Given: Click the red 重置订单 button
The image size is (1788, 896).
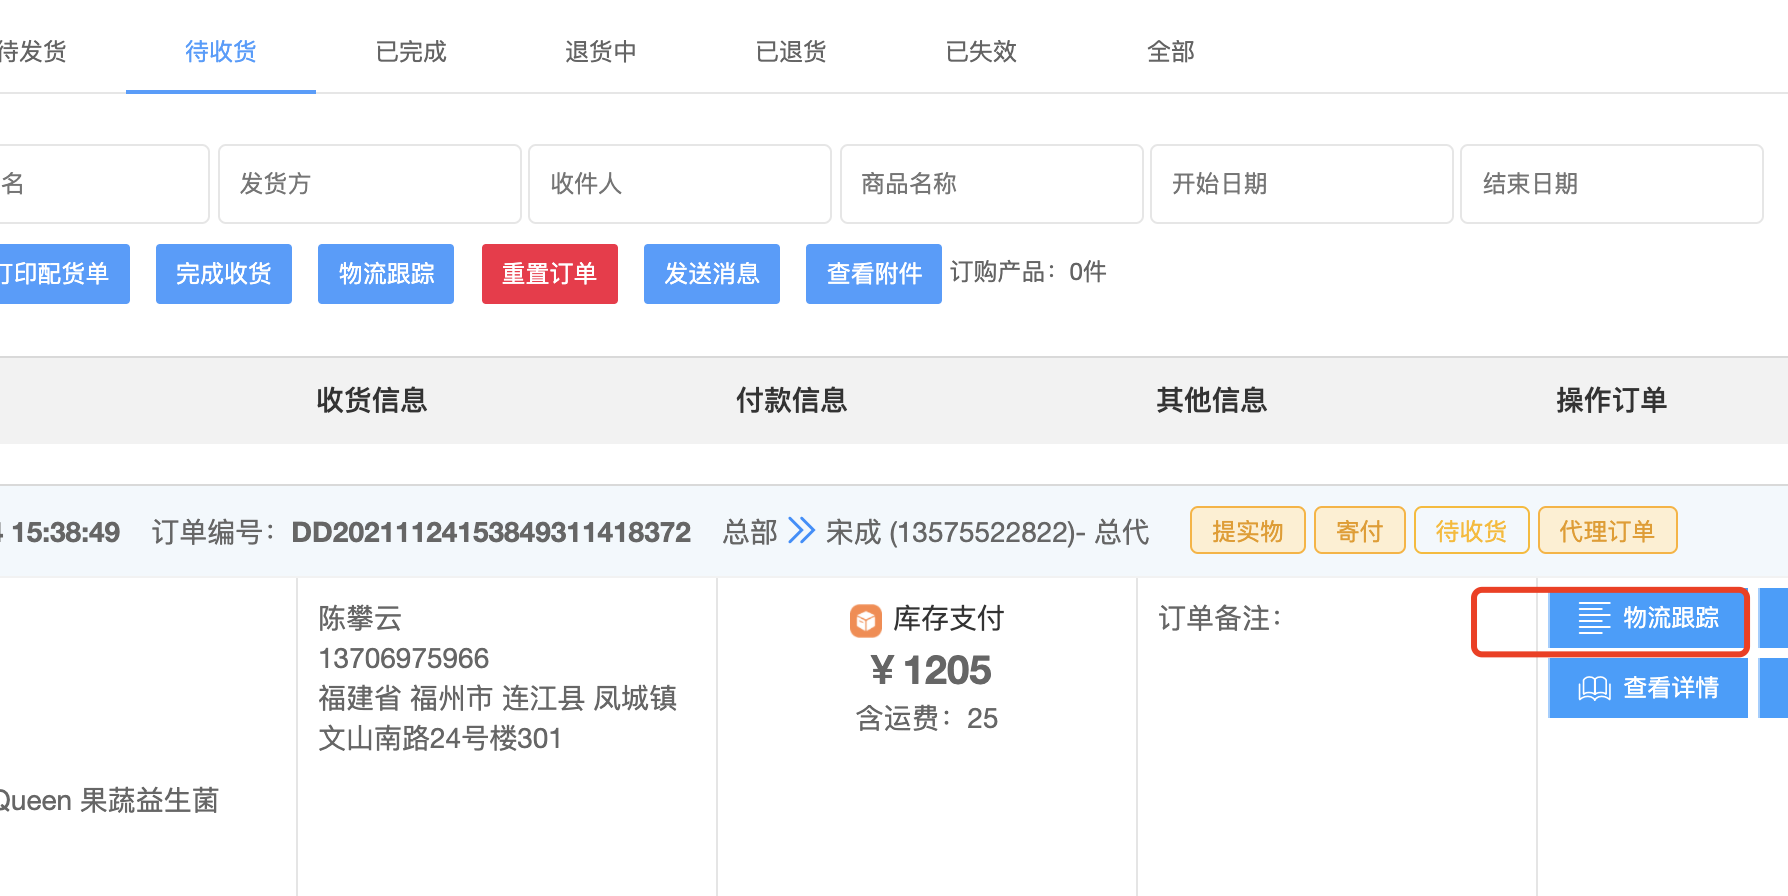Looking at the screenshot, I should [x=549, y=274].
